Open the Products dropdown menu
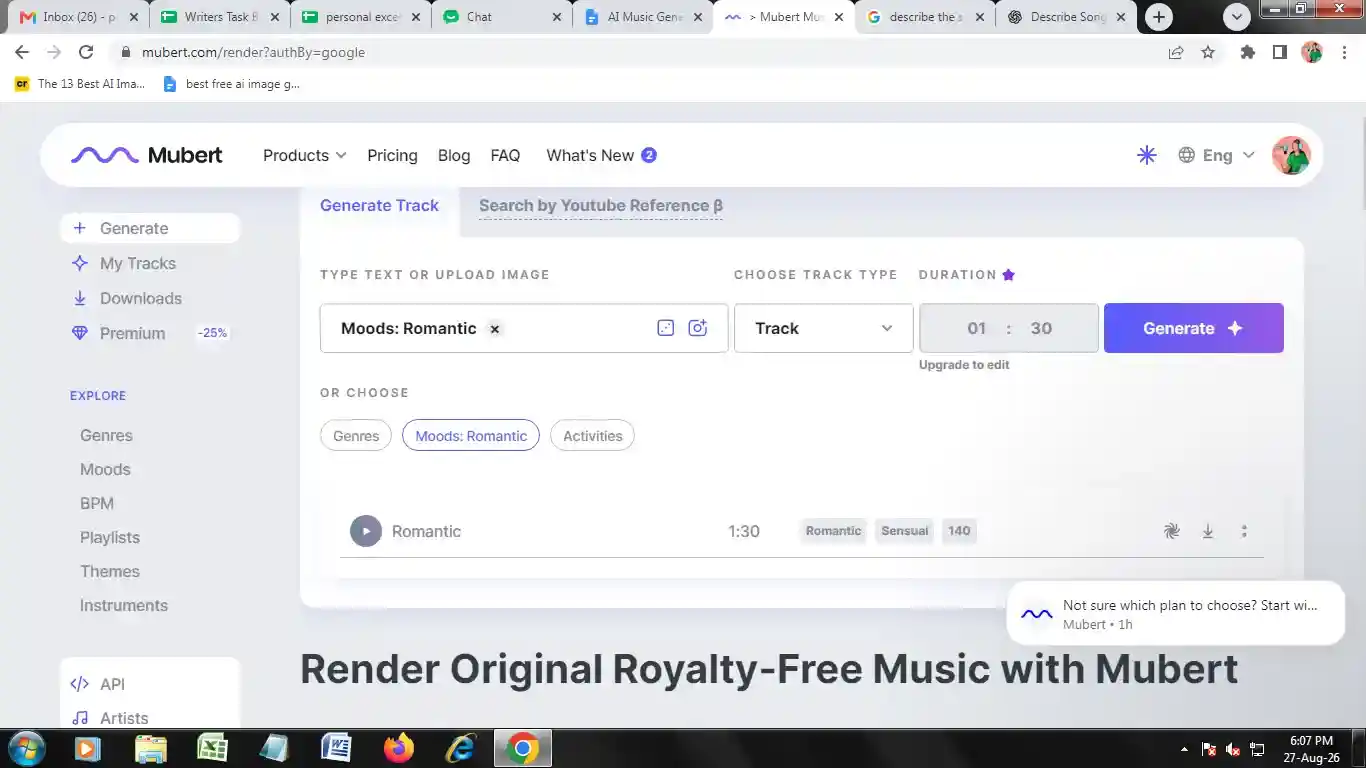This screenshot has width=1366, height=768. (x=305, y=155)
